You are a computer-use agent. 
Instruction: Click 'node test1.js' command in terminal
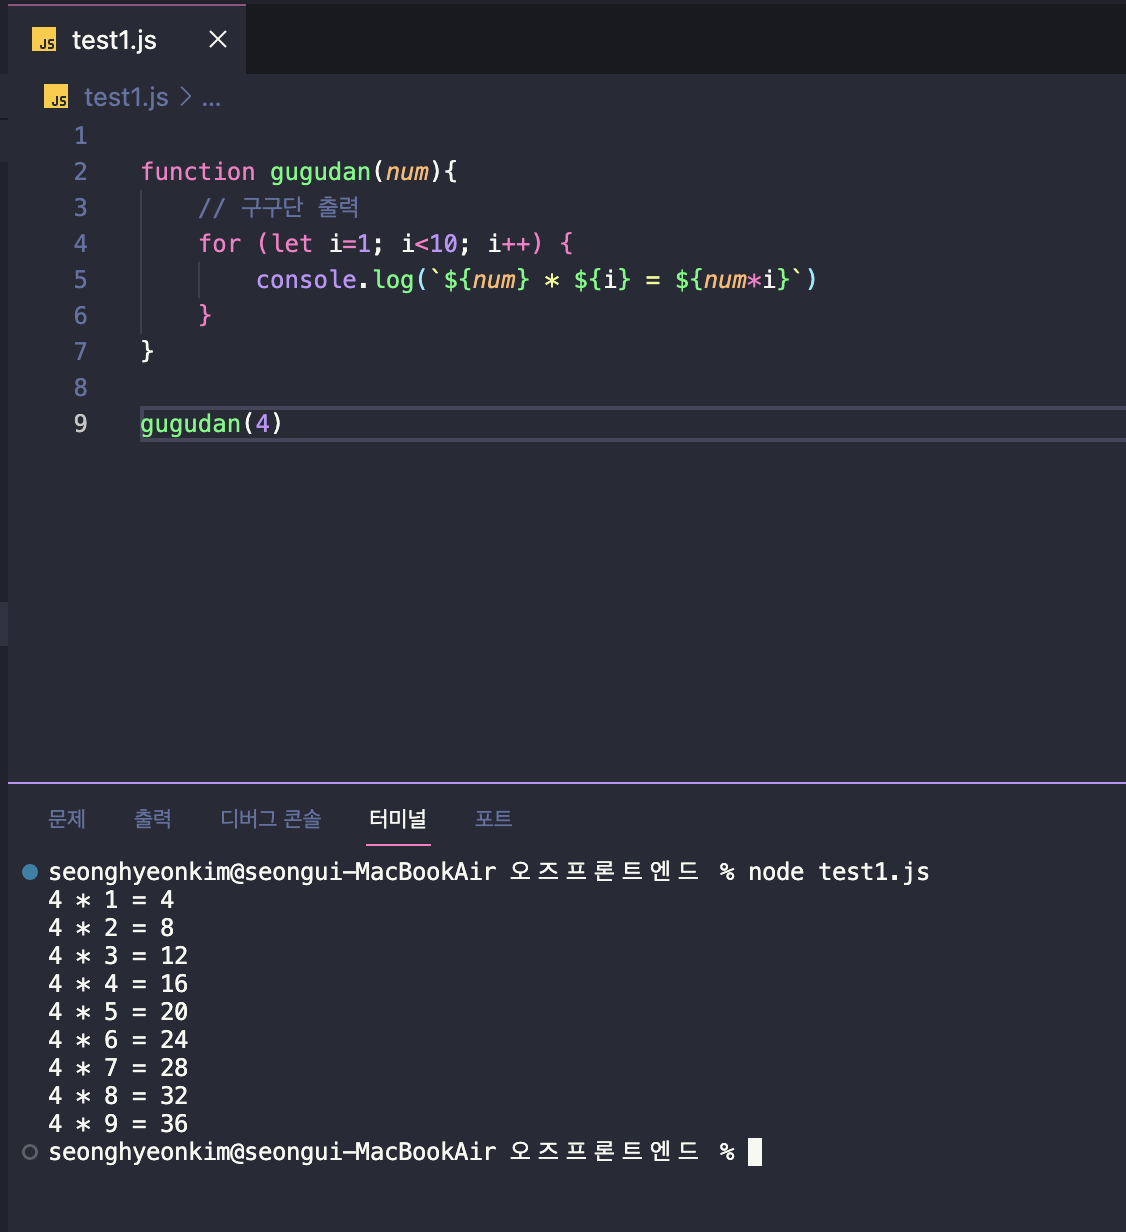839,872
